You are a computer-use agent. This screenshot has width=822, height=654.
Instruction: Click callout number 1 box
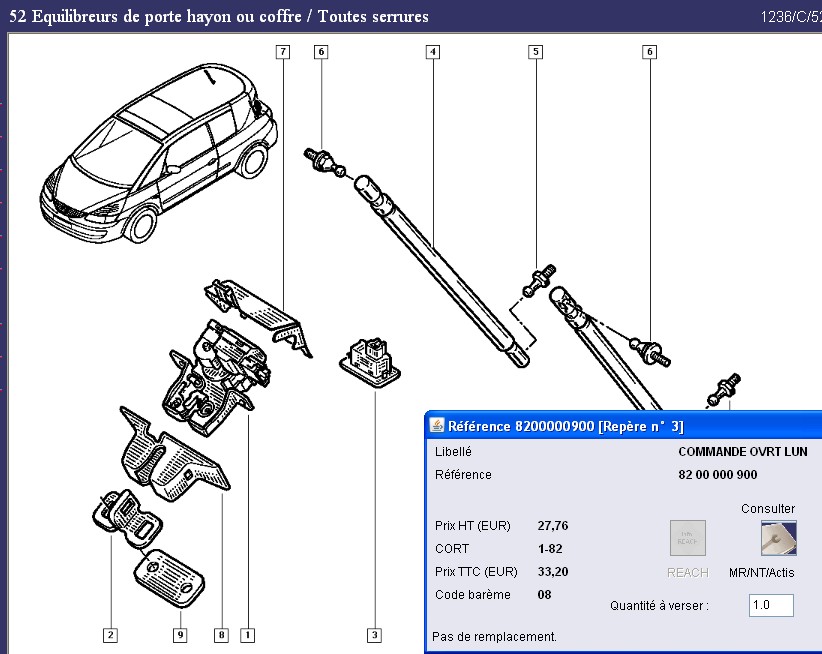tap(246, 634)
